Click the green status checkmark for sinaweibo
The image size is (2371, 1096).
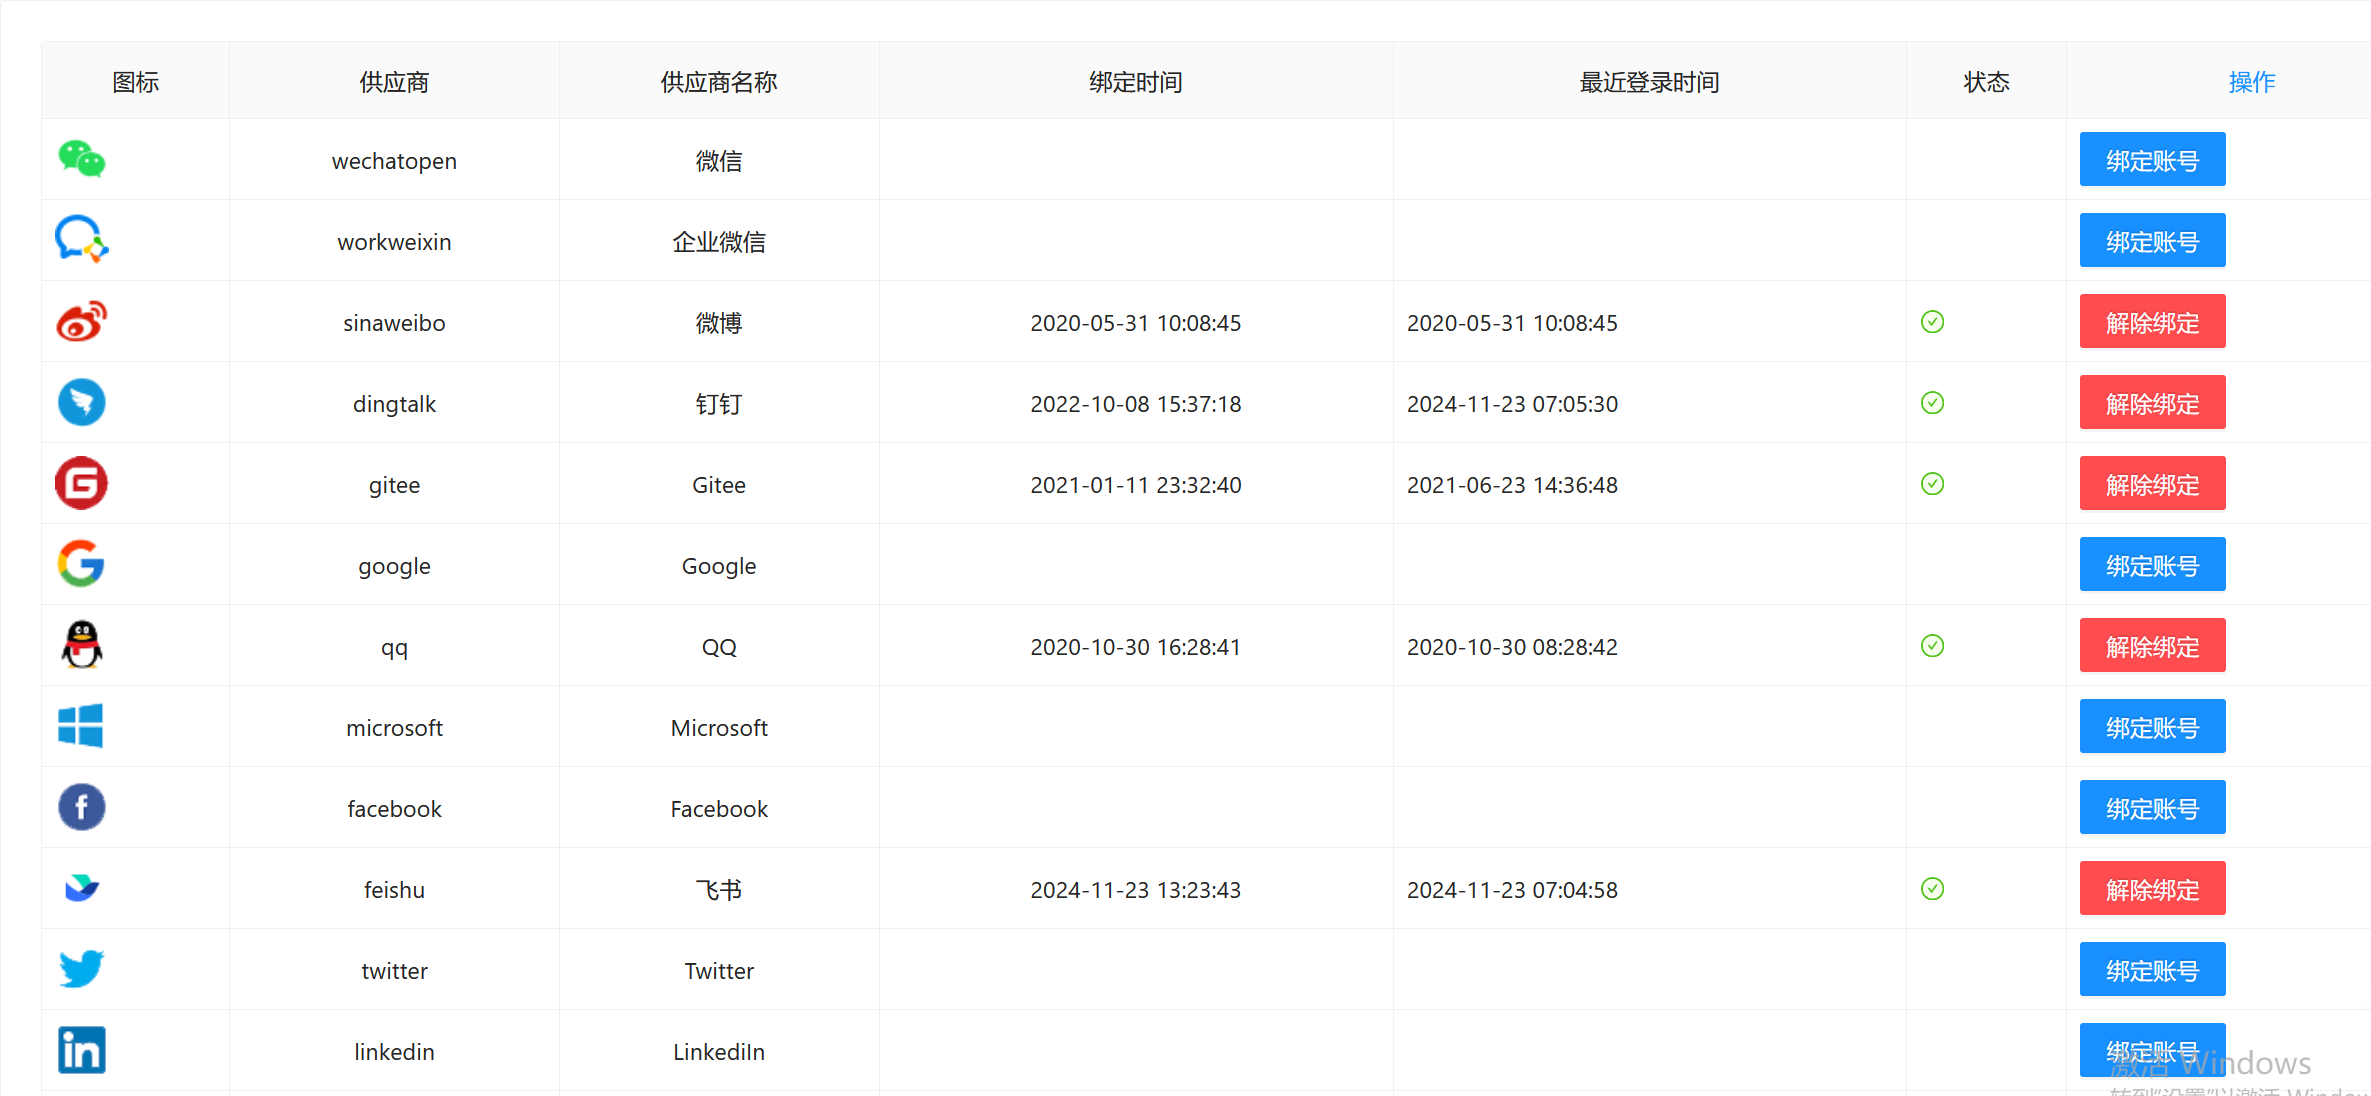1932,322
